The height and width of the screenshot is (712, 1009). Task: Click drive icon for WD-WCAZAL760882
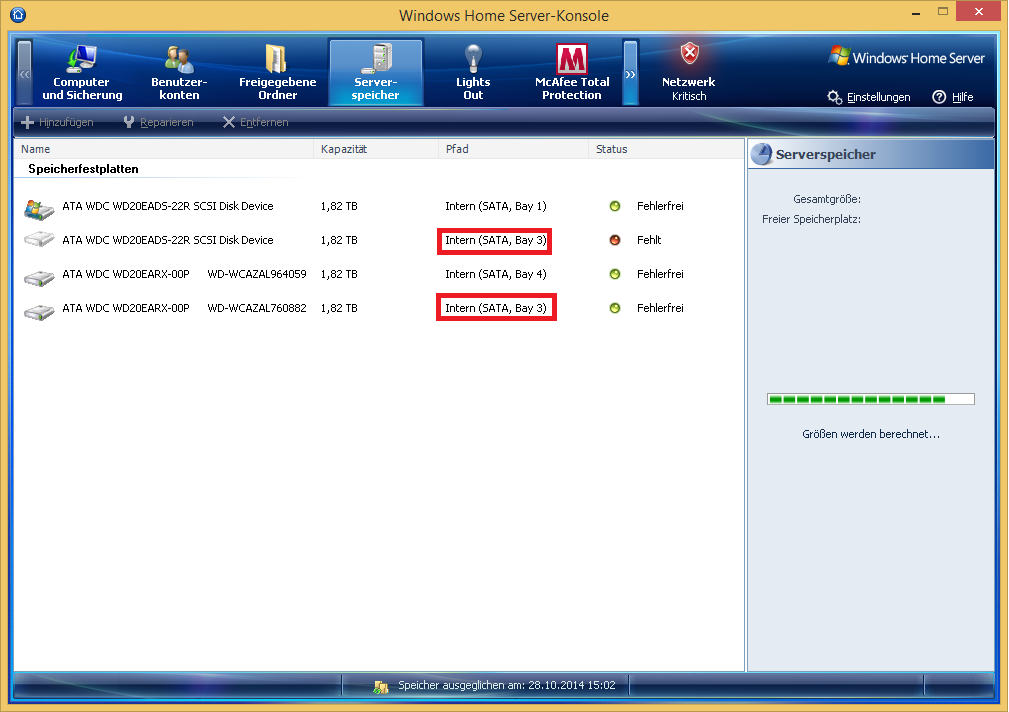pyautogui.click(x=39, y=312)
